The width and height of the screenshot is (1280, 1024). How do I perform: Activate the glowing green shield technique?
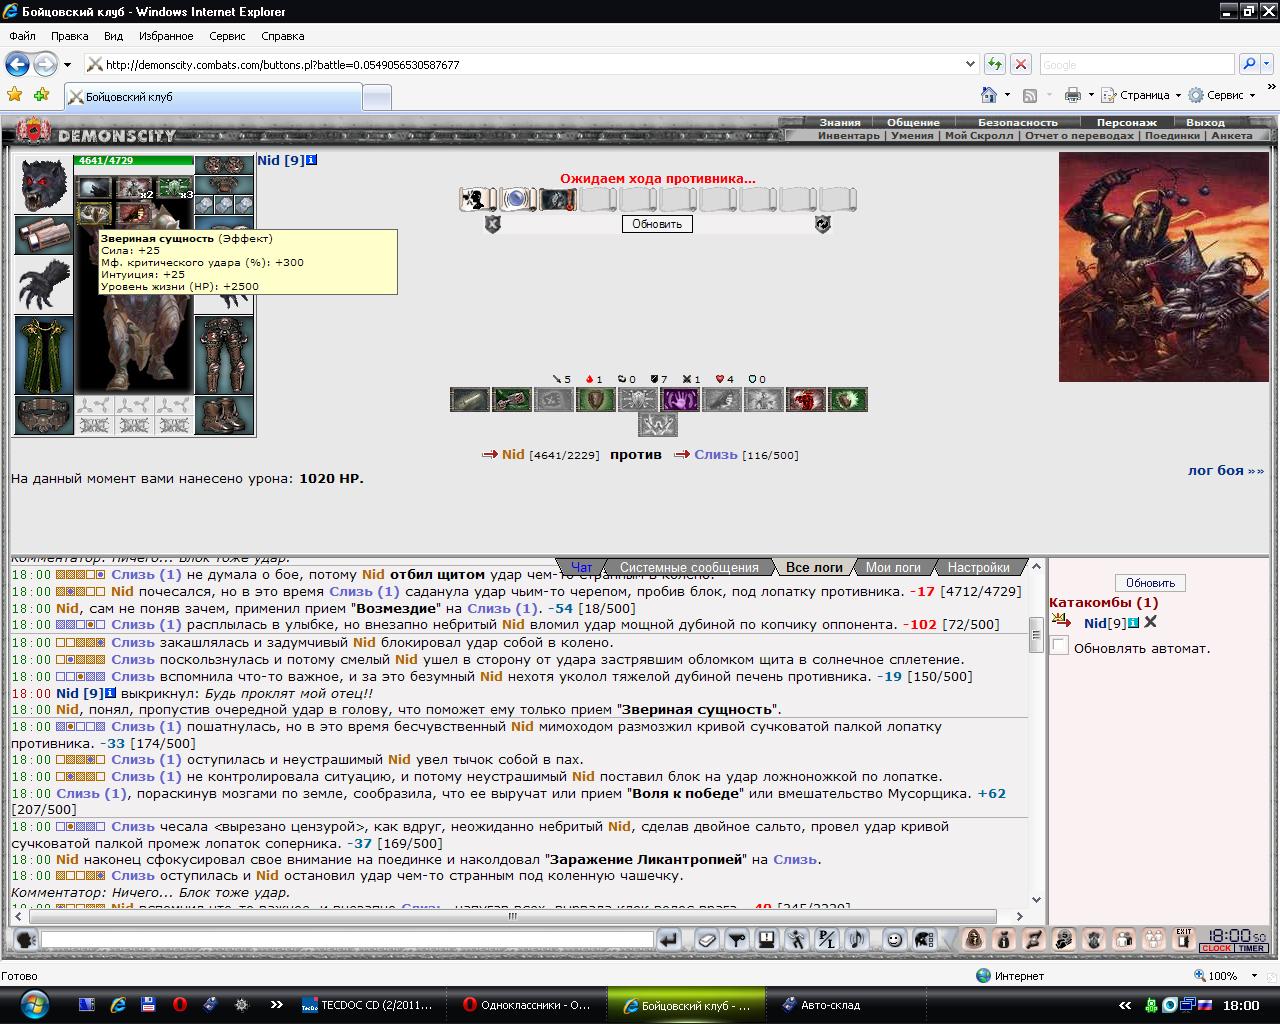[847, 400]
